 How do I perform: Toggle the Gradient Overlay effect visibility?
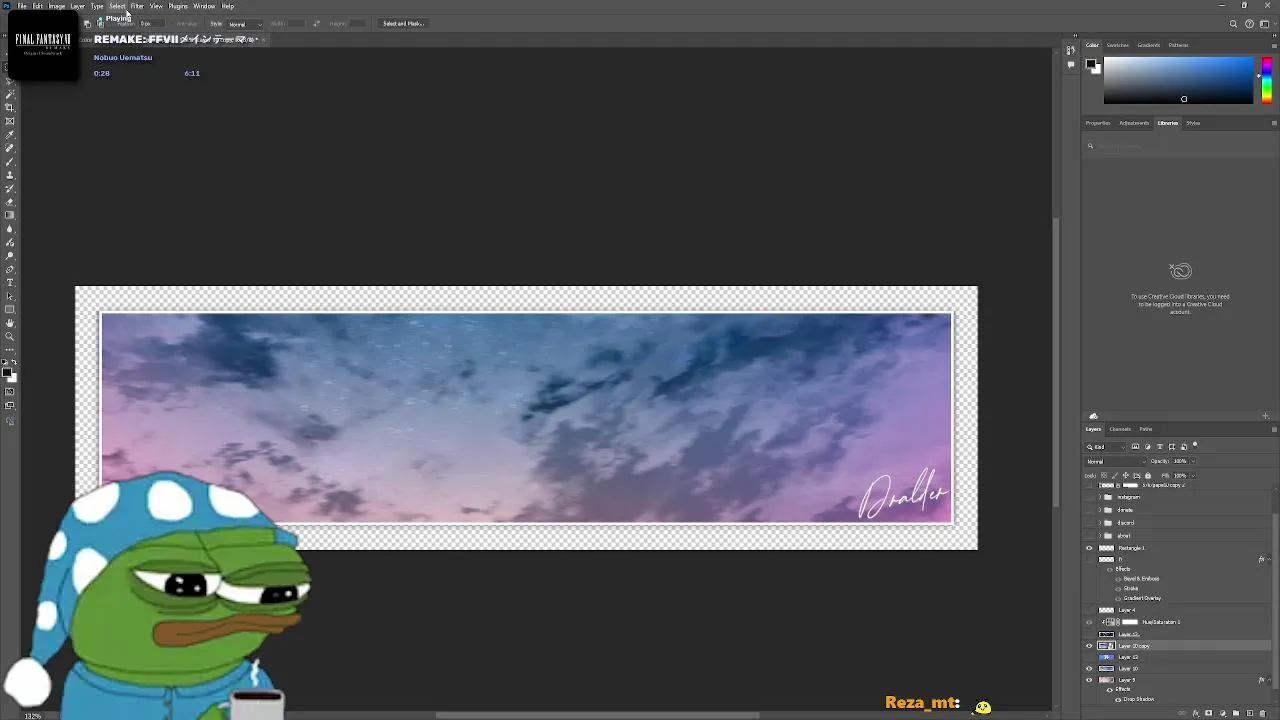[x=1118, y=598]
